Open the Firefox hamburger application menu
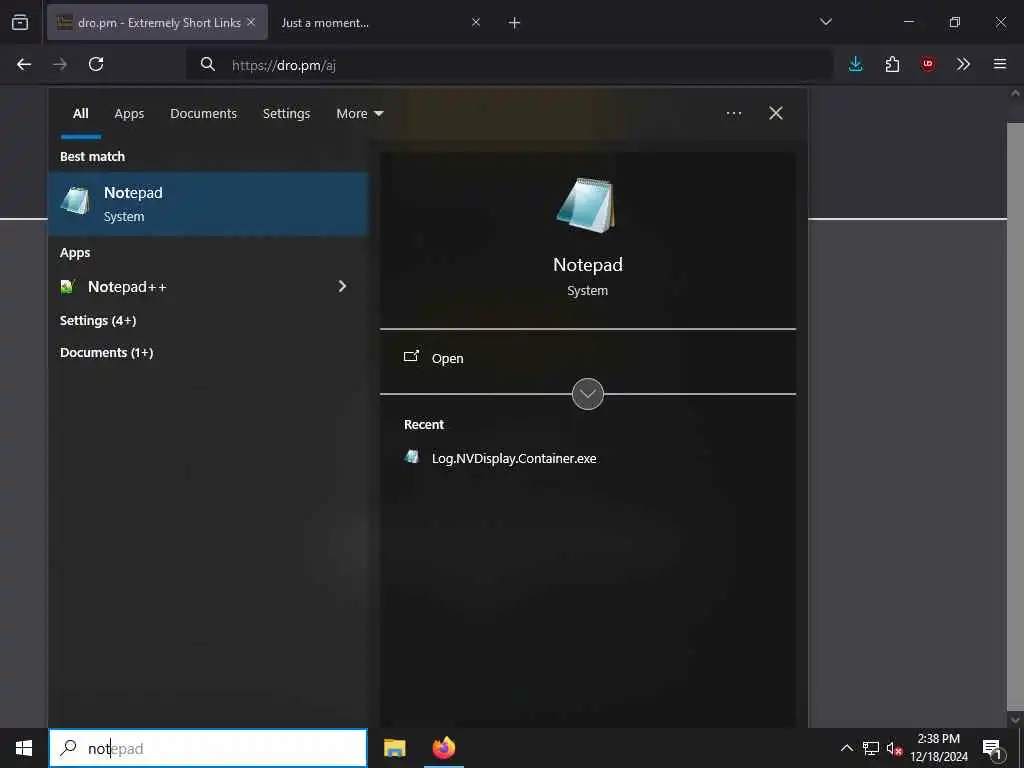 [1000, 64]
